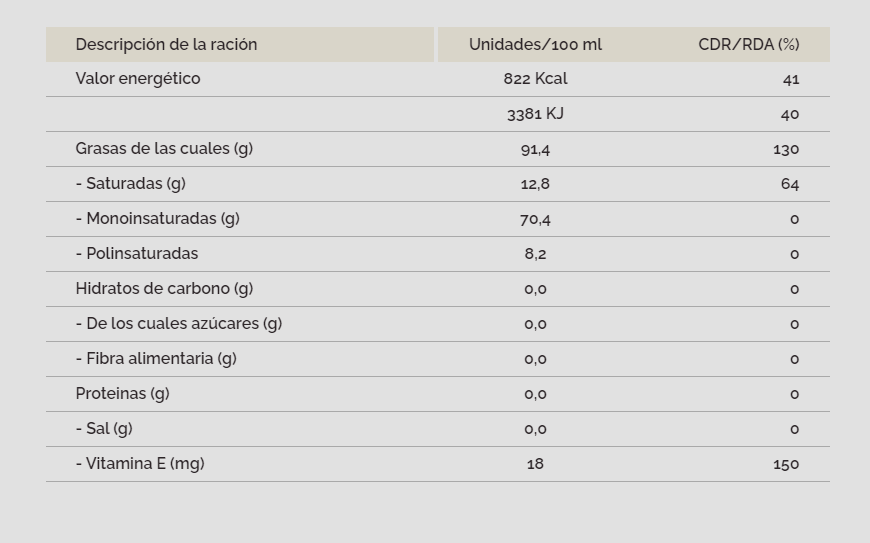
Task: Select the "Unidades/100 ml" column header
Action: coord(535,44)
